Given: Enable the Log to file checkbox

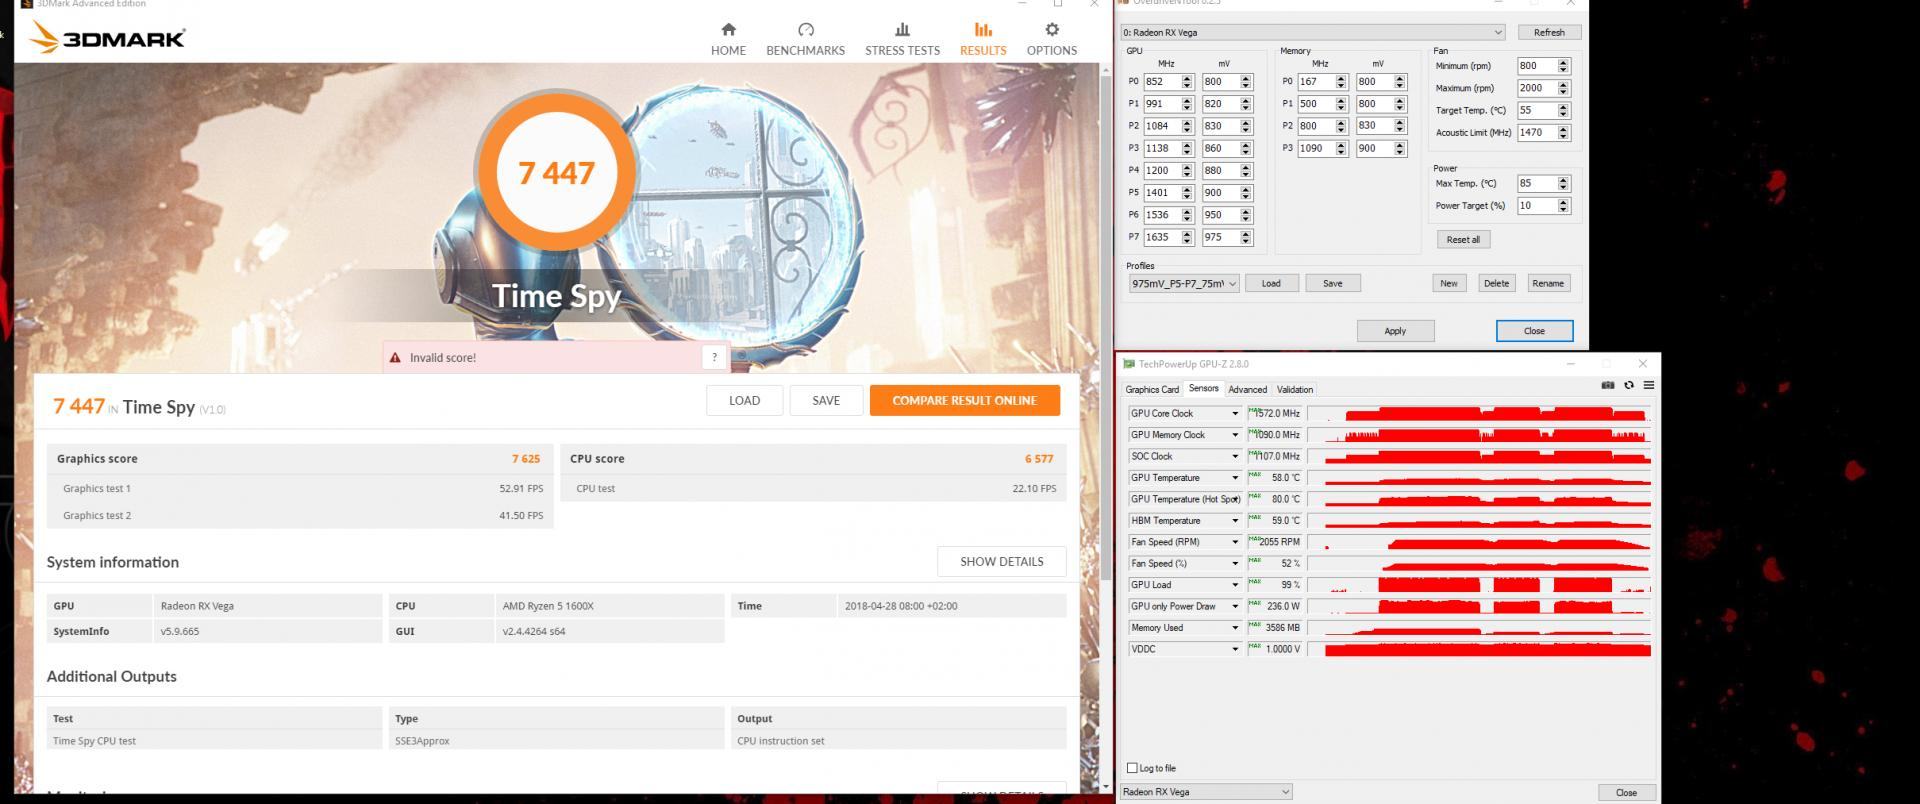Looking at the screenshot, I should tap(1132, 768).
